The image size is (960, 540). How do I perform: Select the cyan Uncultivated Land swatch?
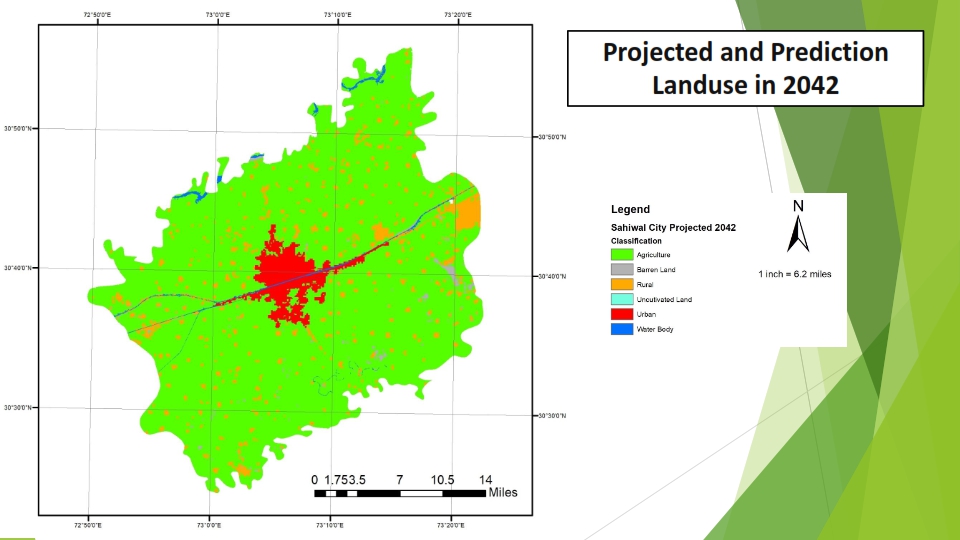click(622, 299)
